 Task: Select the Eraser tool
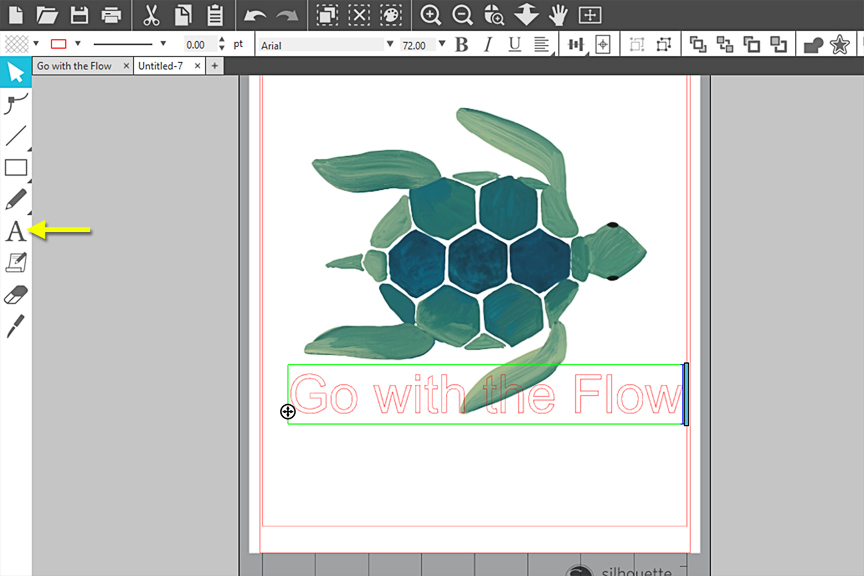(x=16, y=294)
